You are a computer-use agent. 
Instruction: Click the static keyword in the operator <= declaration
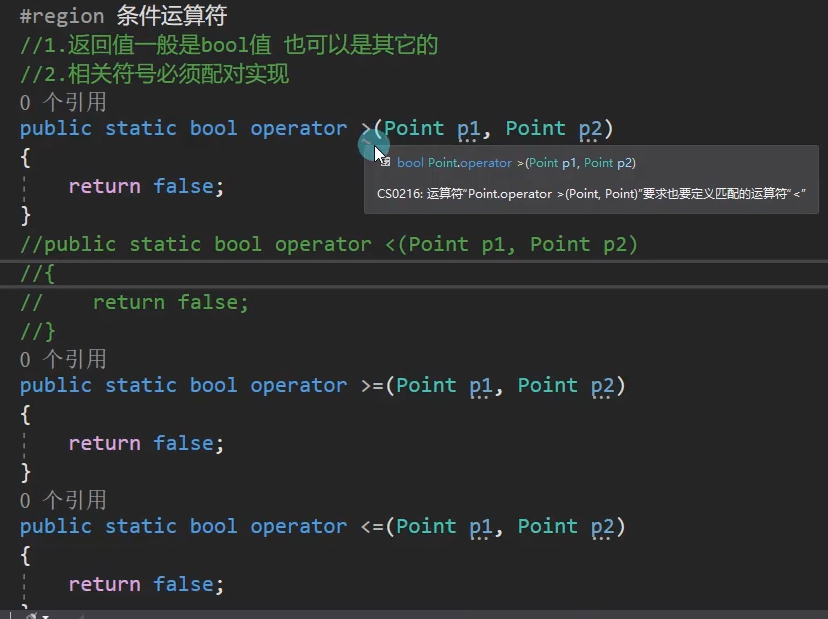(141, 526)
